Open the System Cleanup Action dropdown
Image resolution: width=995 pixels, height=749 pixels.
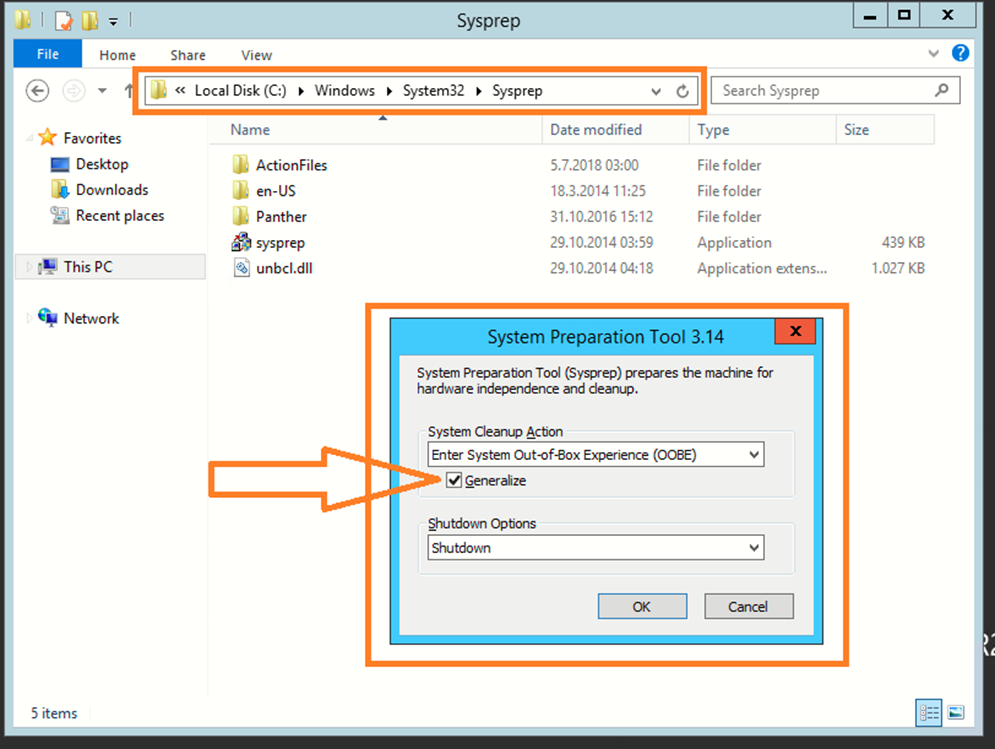[596, 454]
